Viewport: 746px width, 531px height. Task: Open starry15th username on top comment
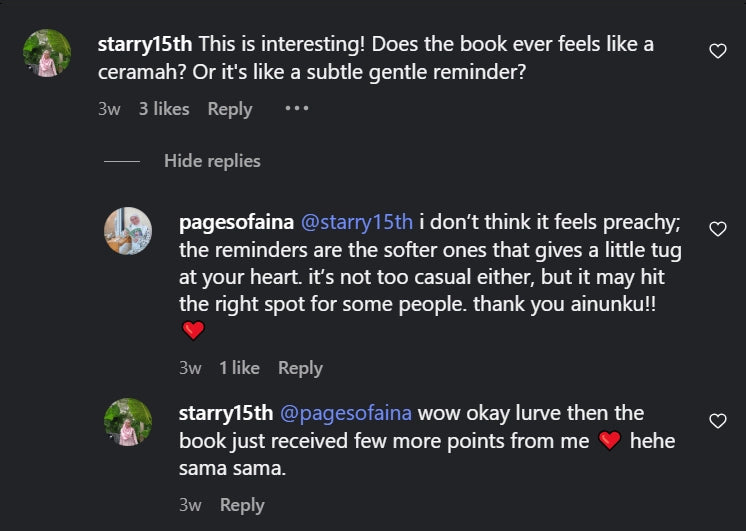(x=146, y=45)
